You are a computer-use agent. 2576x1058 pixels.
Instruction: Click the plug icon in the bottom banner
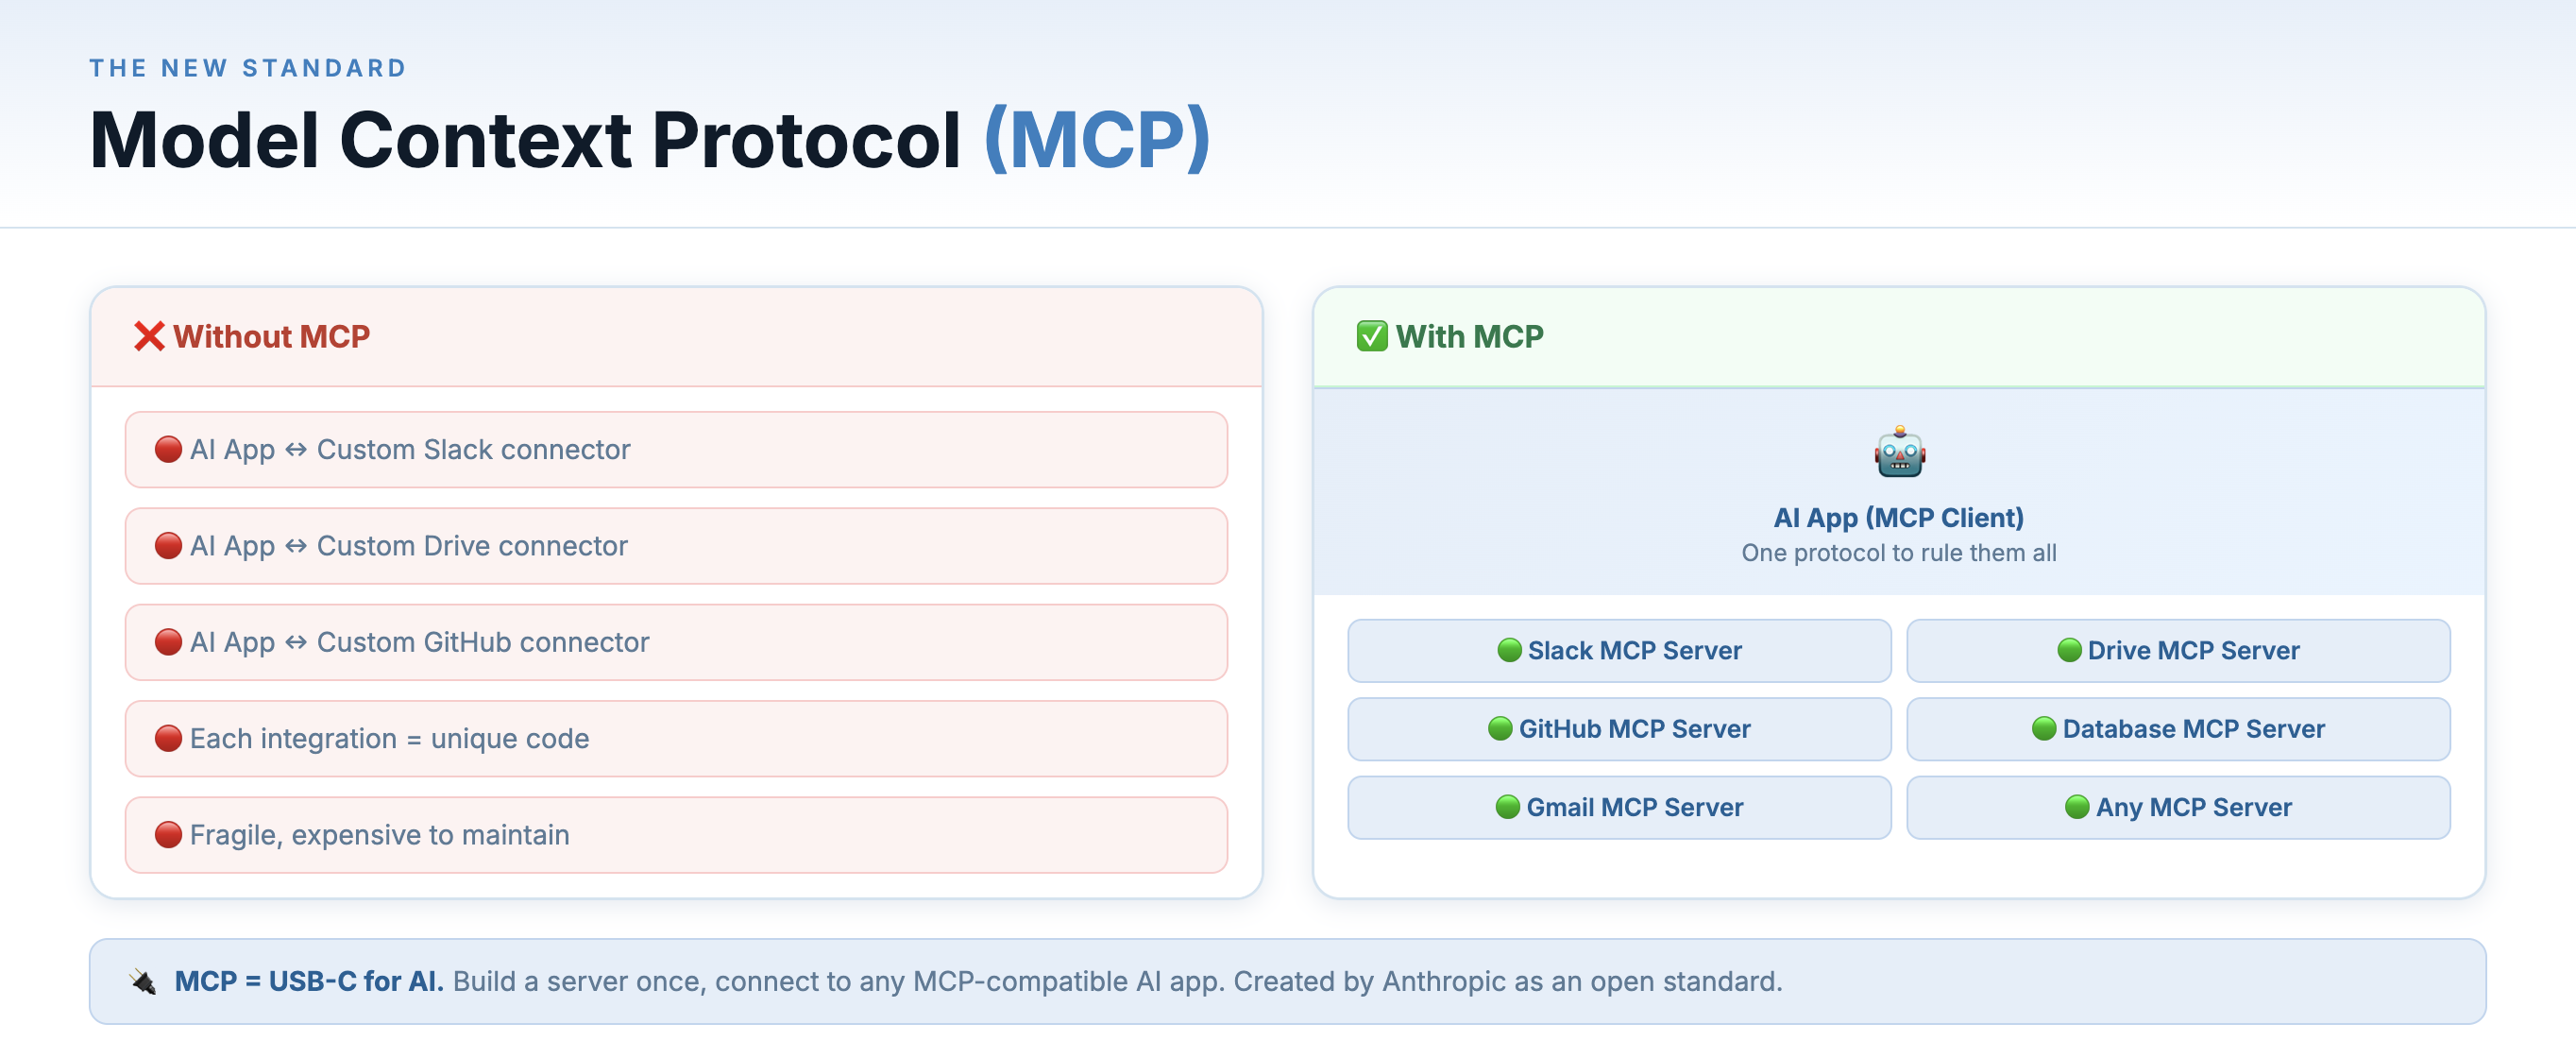click(x=142, y=981)
